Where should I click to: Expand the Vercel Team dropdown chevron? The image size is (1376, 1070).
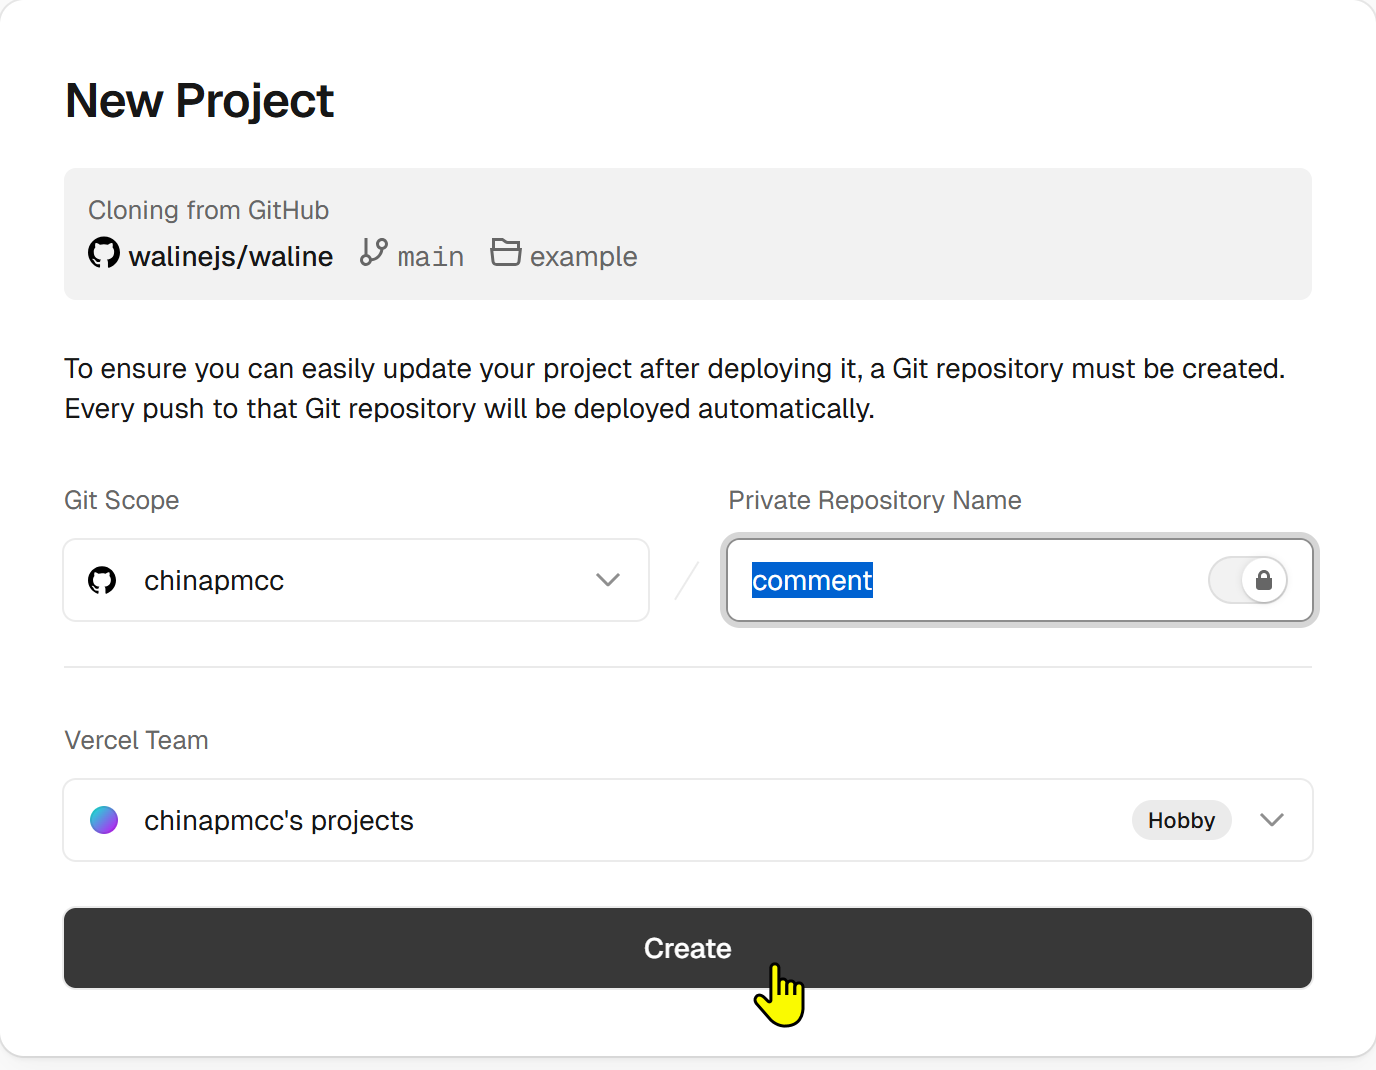[x=1271, y=820]
